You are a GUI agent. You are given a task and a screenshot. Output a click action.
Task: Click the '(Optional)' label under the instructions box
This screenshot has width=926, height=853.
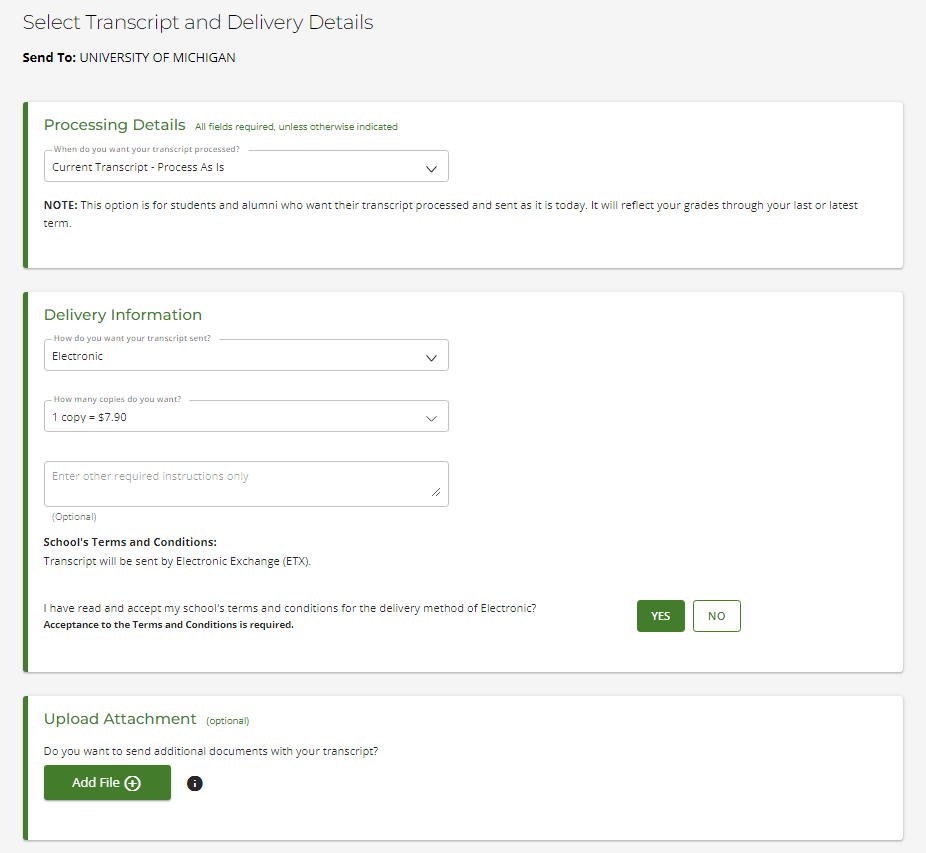(x=74, y=517)
